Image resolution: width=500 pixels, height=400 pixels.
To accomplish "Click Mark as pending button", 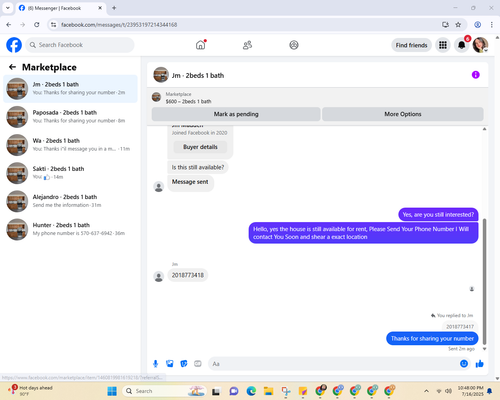I will point(236,114).
